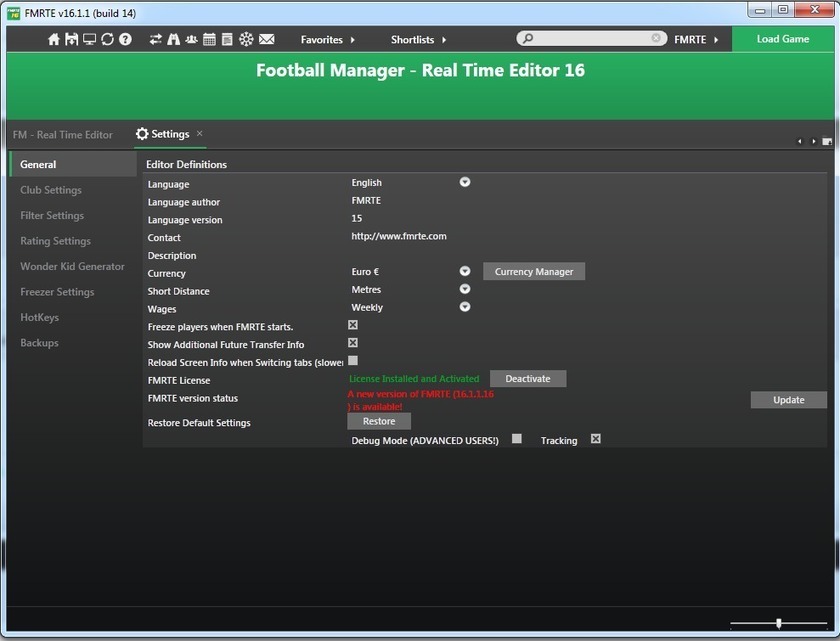Expand the FMRTE menu
The width and height of the screenshot is (840, 641).
click(696, 40)
